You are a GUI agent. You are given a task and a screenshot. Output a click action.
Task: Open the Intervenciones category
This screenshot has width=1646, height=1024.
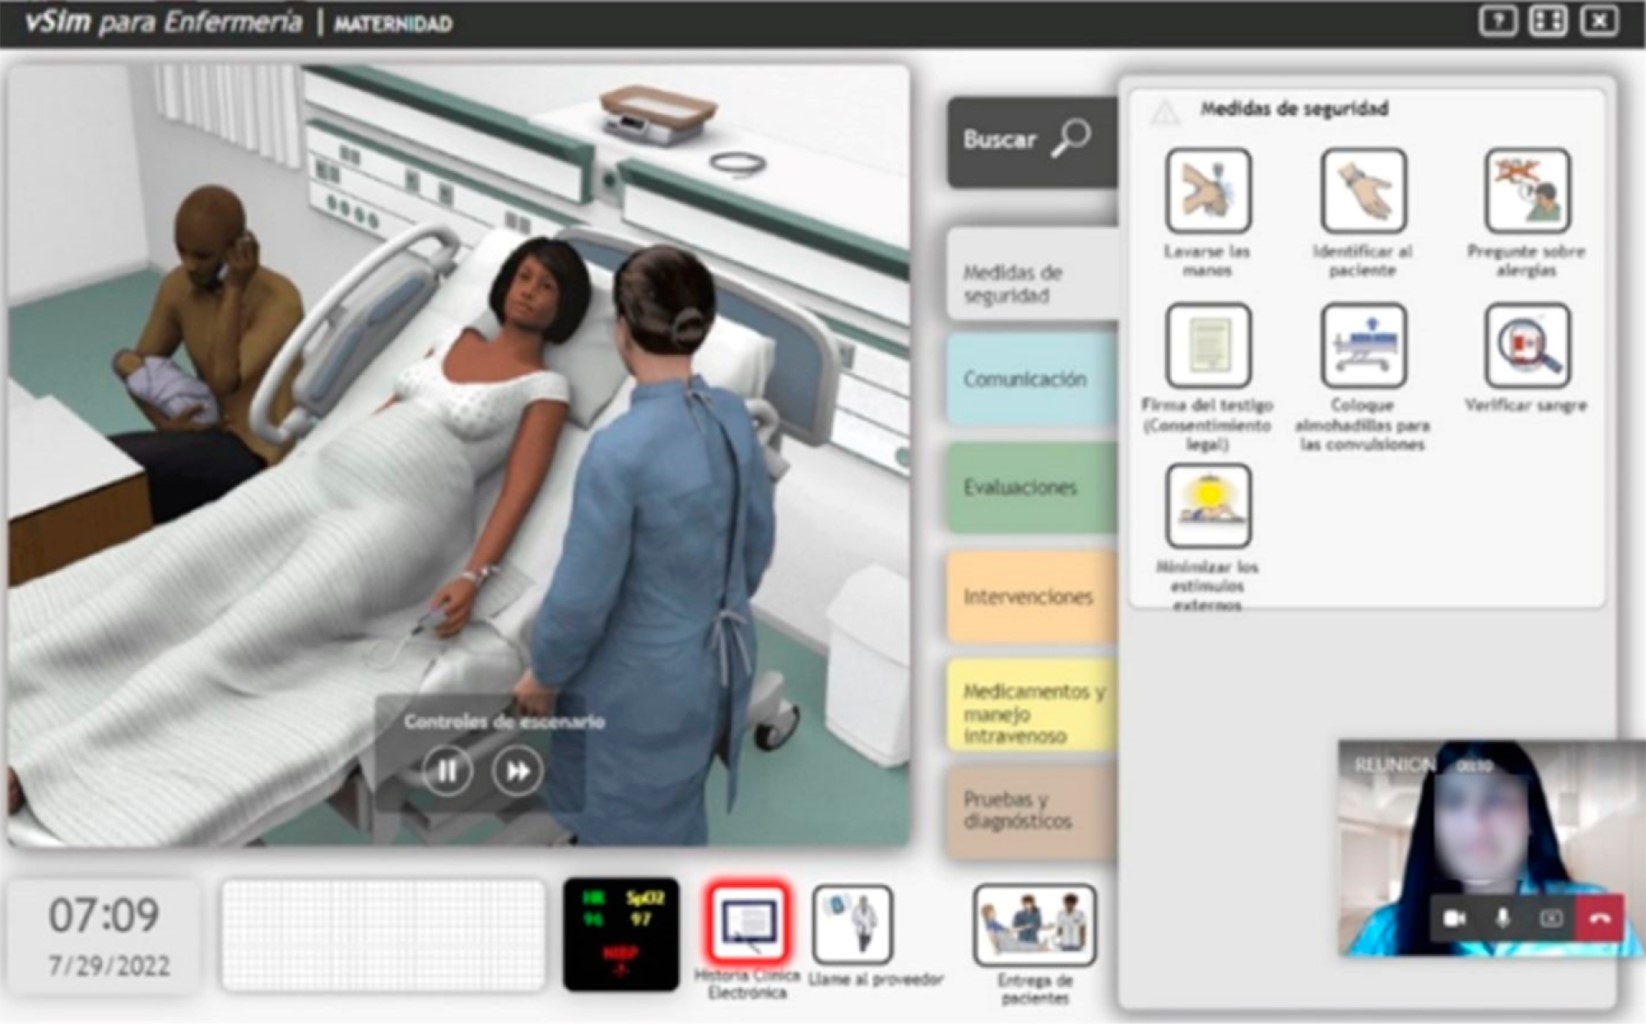click(x=1030, y=597)
